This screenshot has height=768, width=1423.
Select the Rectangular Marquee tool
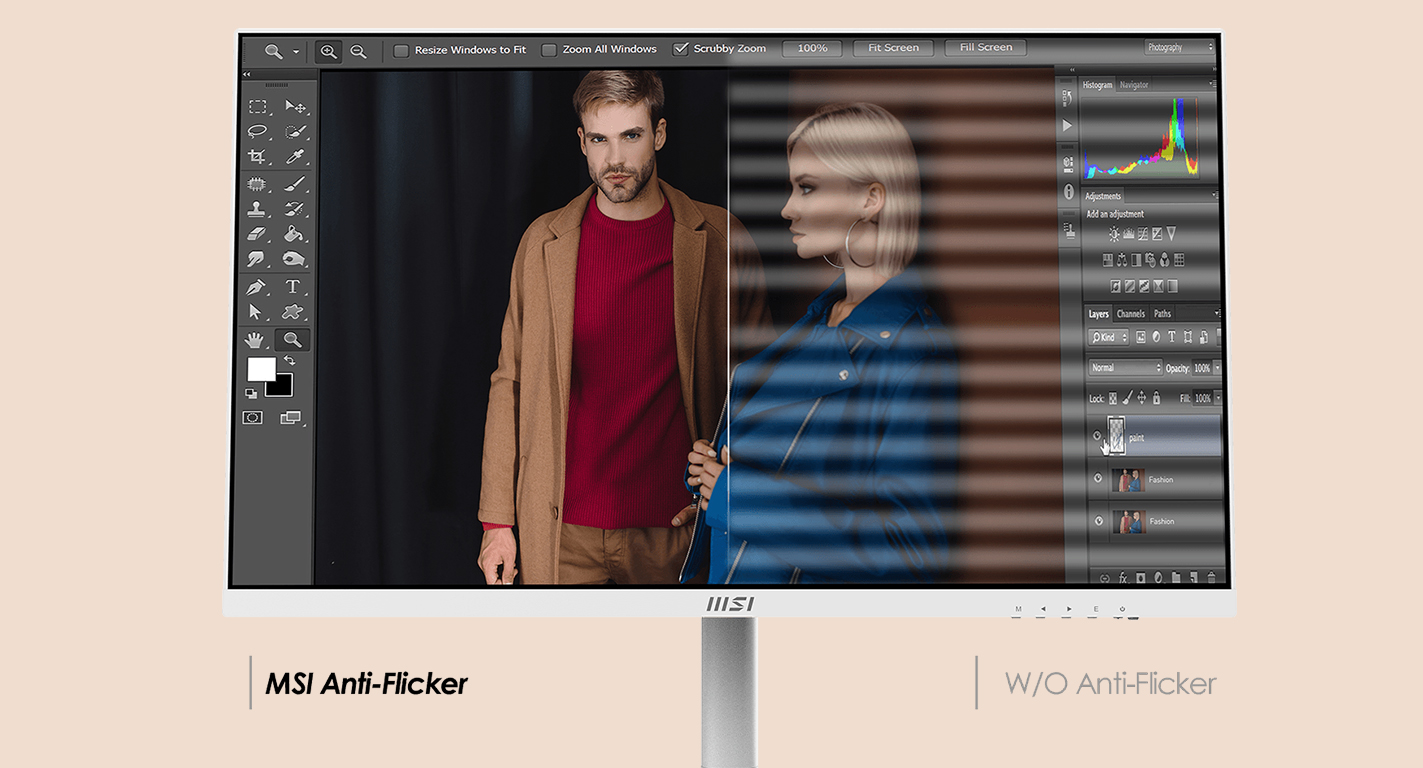click(x=258, y=107)
